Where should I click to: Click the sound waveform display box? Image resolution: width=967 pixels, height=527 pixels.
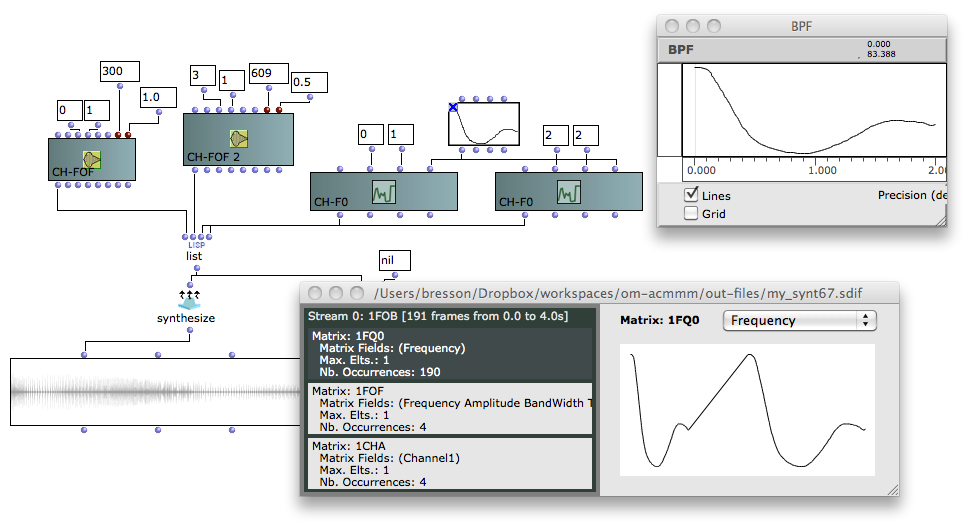[x=155, y=392]
